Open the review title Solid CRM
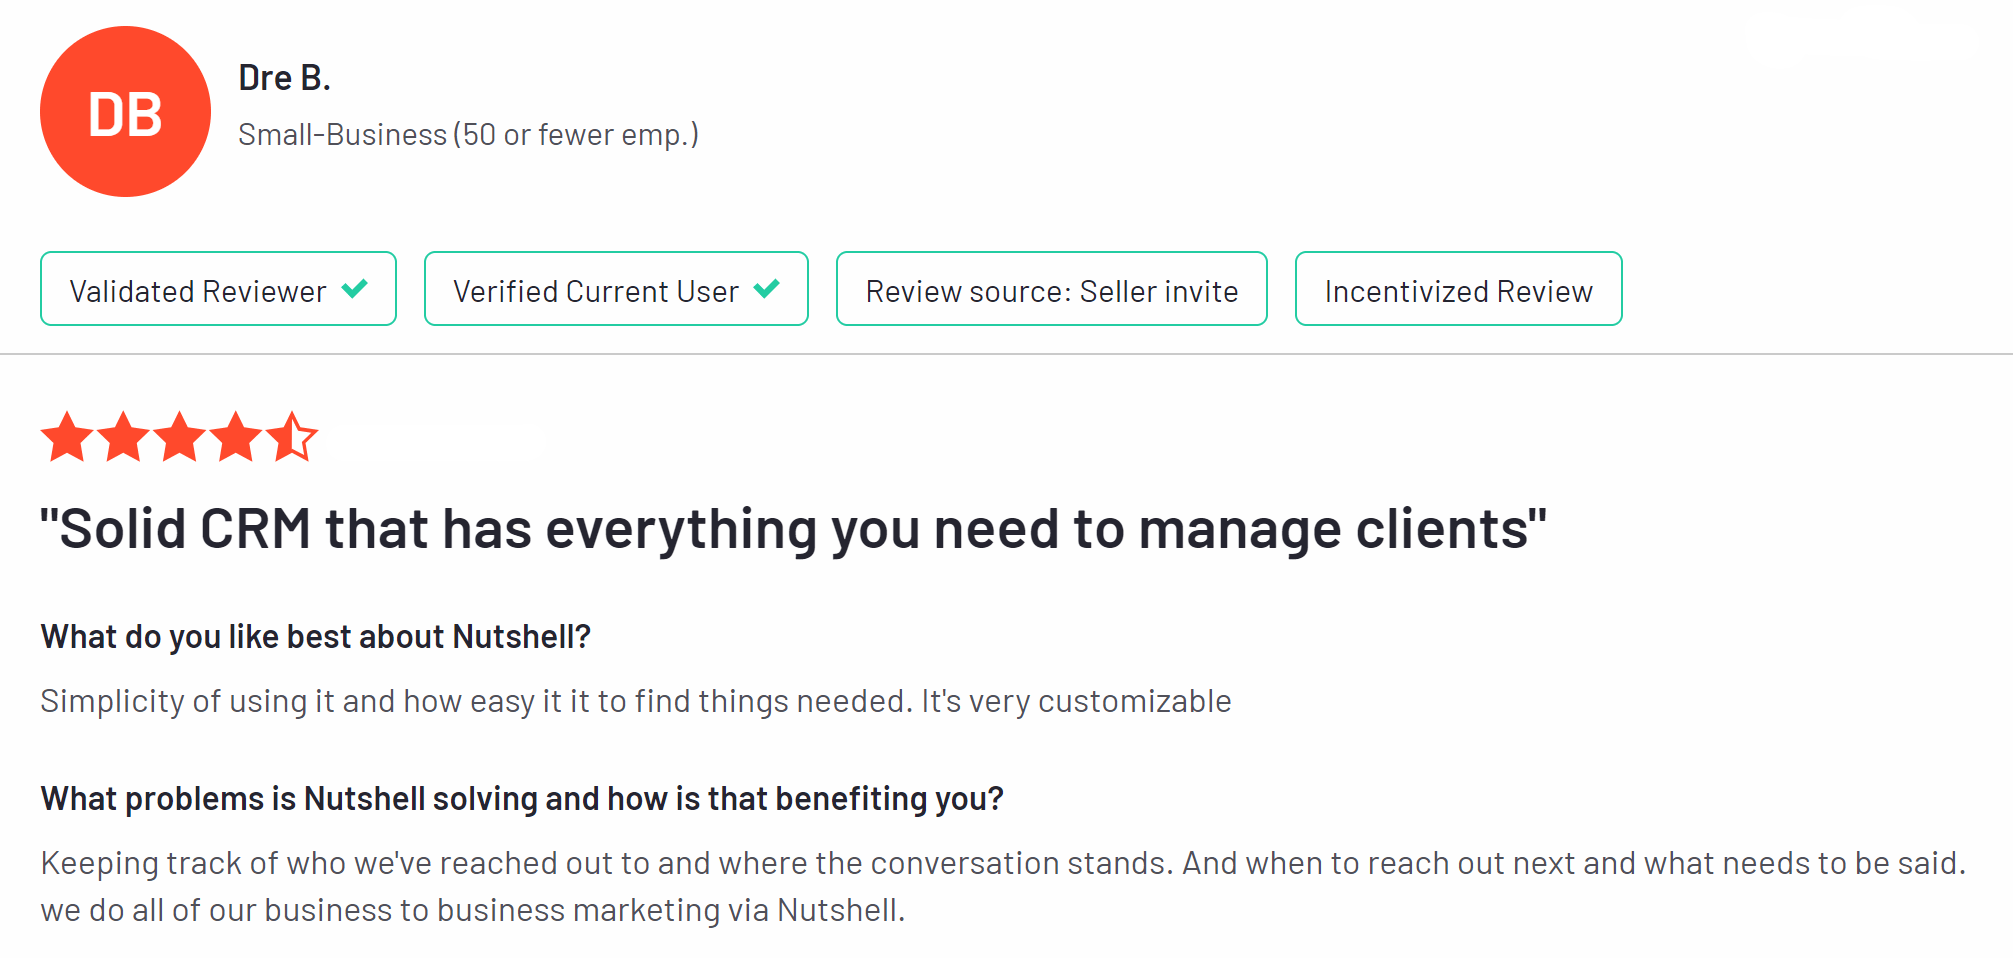2013x958 pixels. pos(792,529)
